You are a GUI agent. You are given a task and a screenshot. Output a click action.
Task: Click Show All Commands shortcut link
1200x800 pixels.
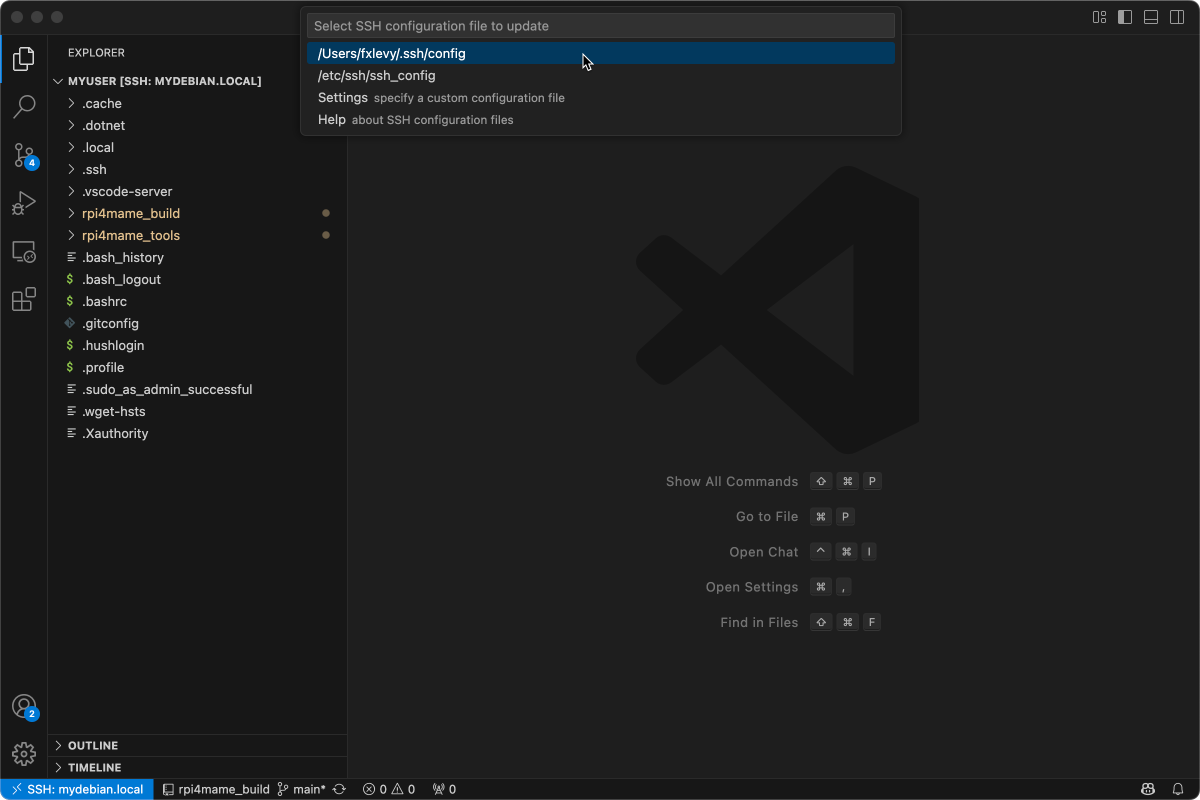point(732,481)
